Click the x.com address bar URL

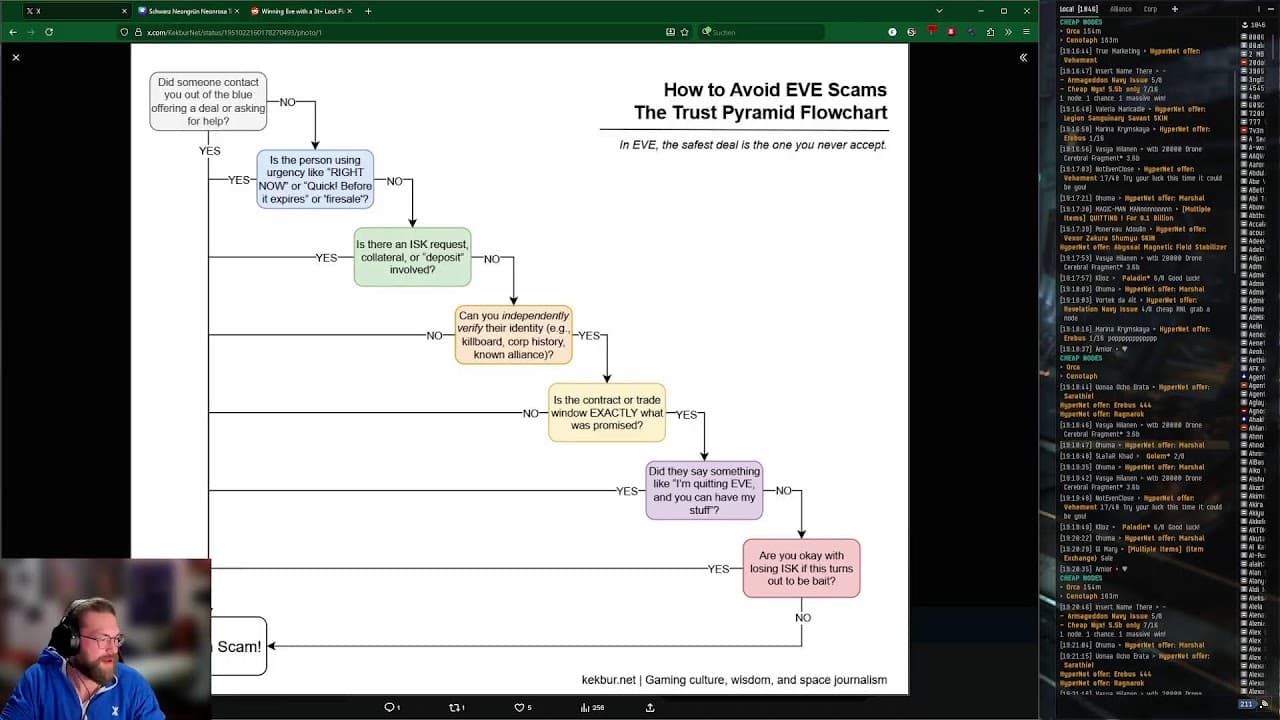pyautogui.click(x=234, y=32)
